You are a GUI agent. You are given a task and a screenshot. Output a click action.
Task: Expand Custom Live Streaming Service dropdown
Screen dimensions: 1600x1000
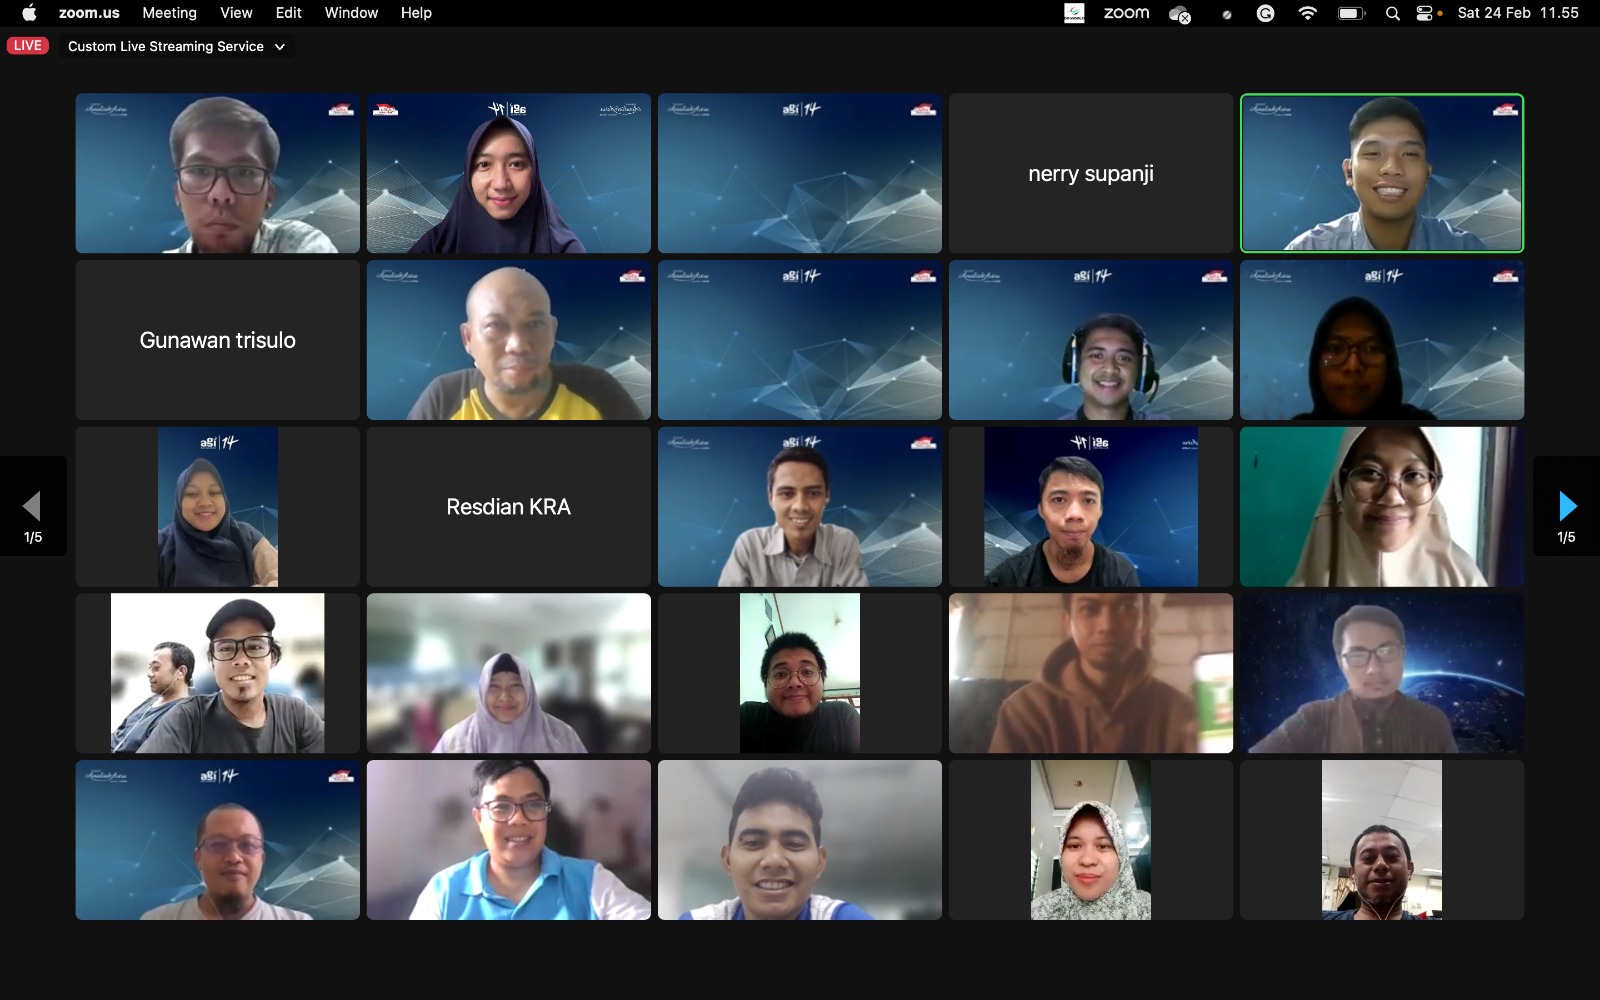tap(176, 46)
